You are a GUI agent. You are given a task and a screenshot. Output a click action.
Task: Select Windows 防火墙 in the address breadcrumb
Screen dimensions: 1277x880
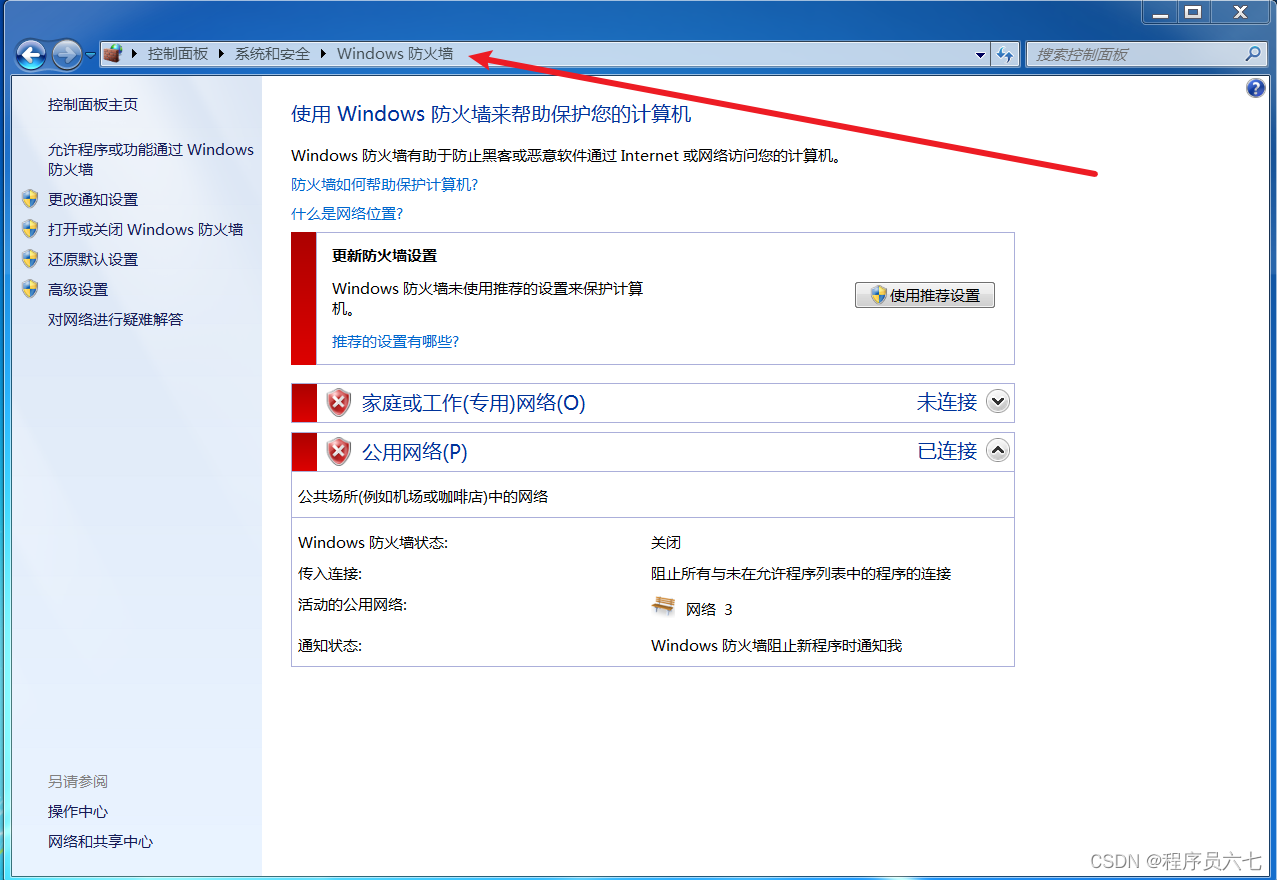pyautogui.click(x=395, y=54)
